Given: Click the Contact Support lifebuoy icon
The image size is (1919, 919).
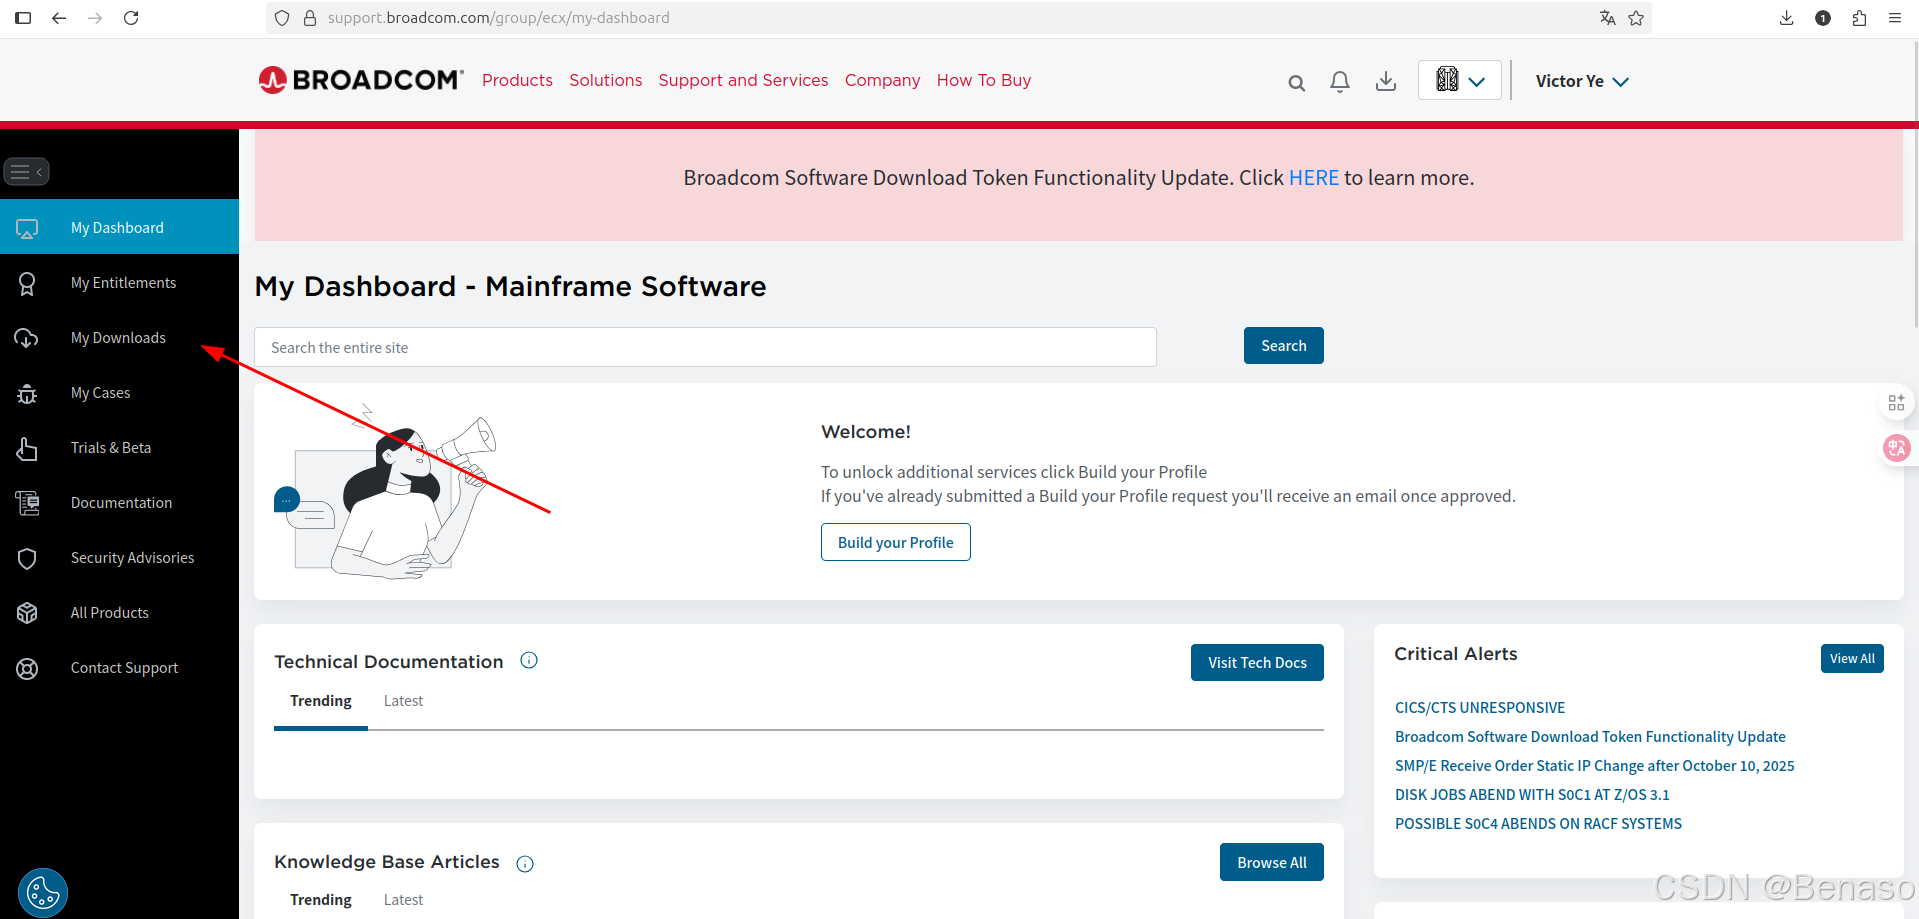Looking at the screenshot, I should (x=27, y=668).
